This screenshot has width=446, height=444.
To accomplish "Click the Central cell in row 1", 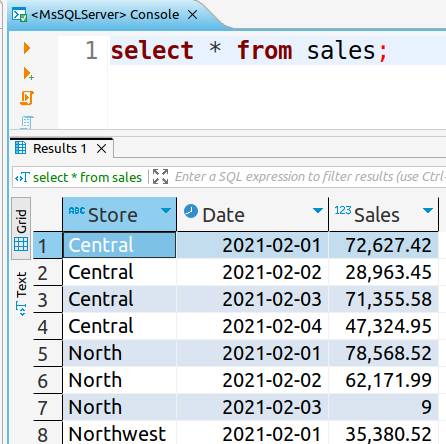I will [x=119, y=245].
